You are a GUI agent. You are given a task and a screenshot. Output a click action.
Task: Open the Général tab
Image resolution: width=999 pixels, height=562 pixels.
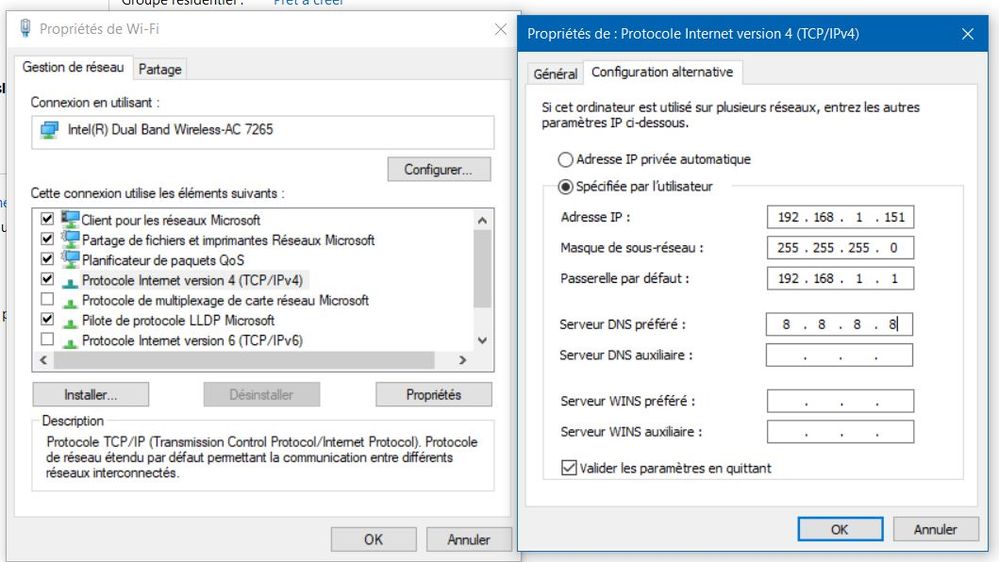click(555, 74)
